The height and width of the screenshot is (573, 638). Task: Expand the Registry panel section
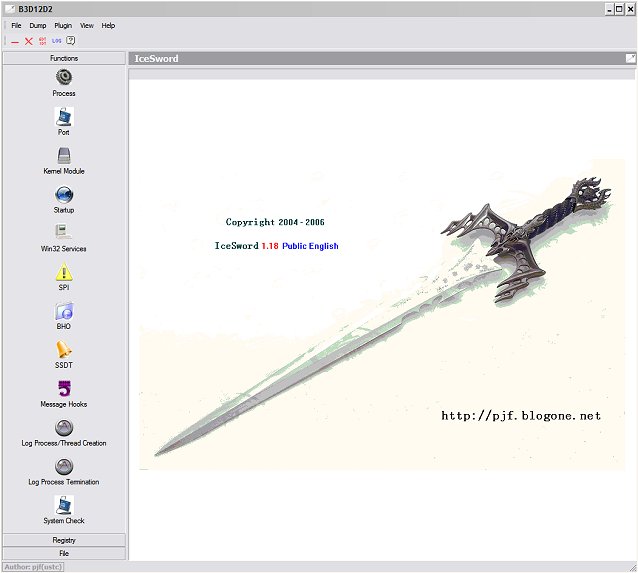[x=64, y=540]
